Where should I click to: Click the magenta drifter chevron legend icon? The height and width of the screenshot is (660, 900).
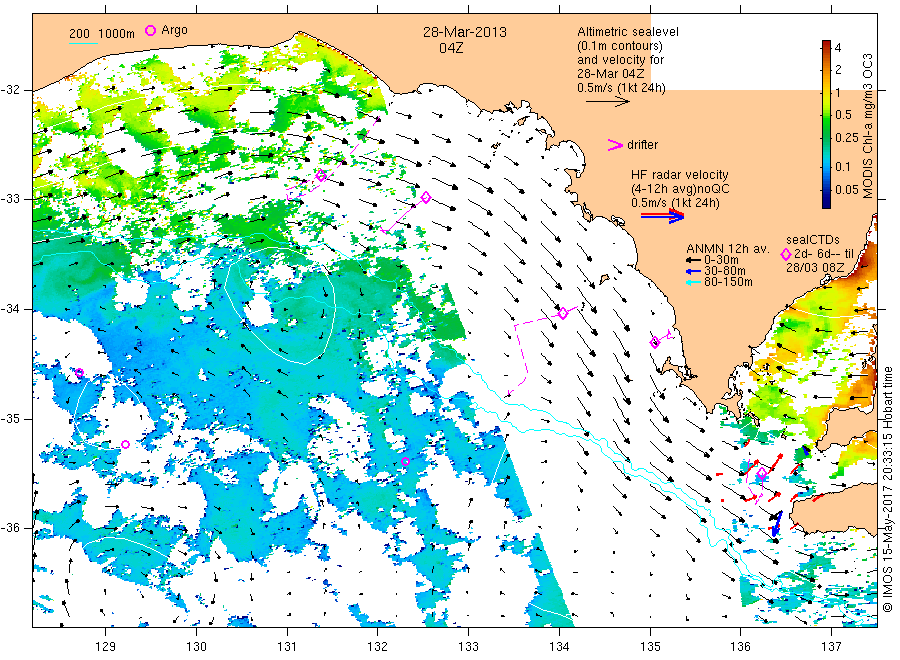click(615, 145)
